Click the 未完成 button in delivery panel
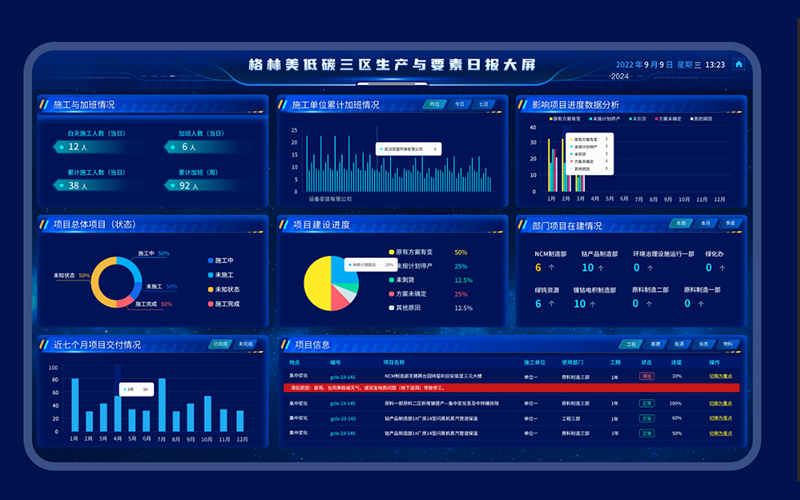800x500 pixels. coord(245,344)
